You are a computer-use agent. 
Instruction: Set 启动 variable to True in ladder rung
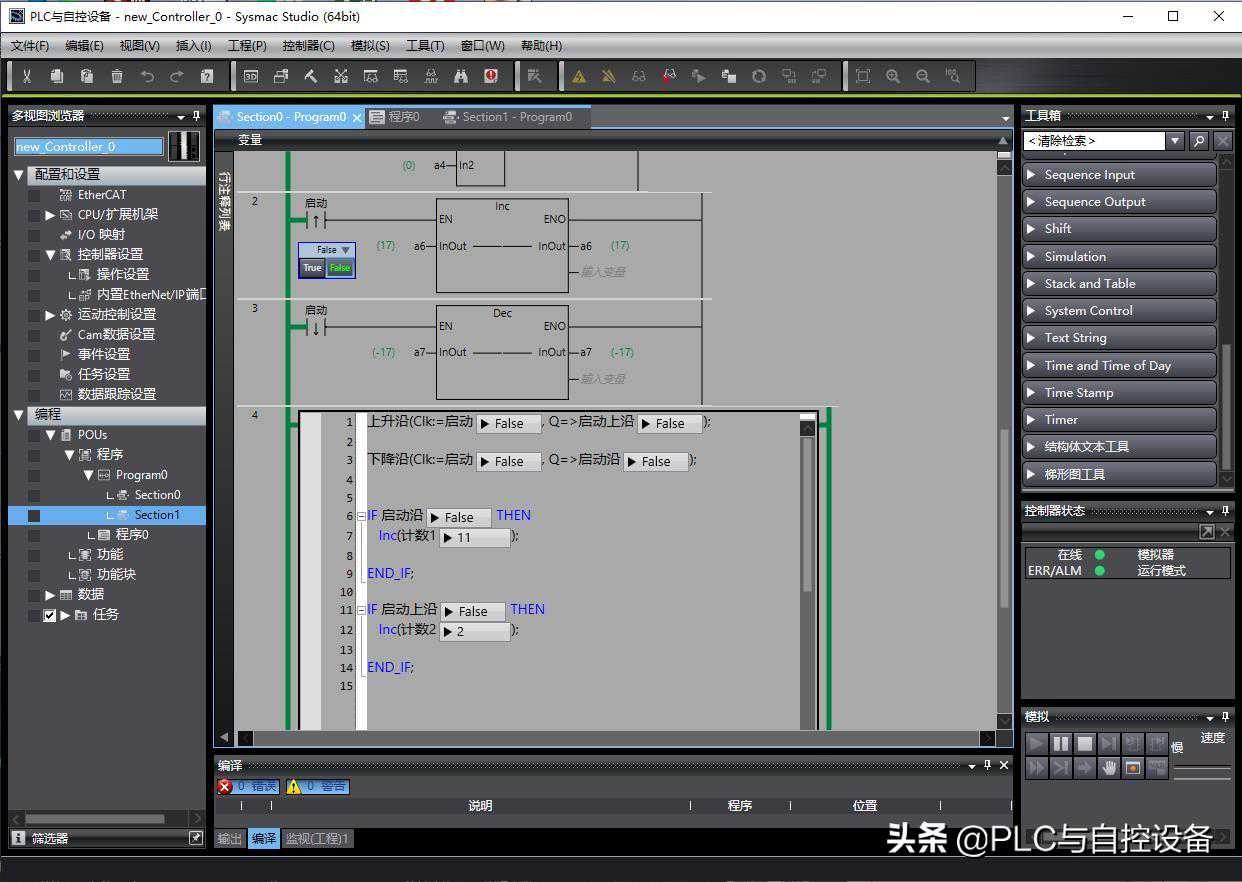click(312, 268)
